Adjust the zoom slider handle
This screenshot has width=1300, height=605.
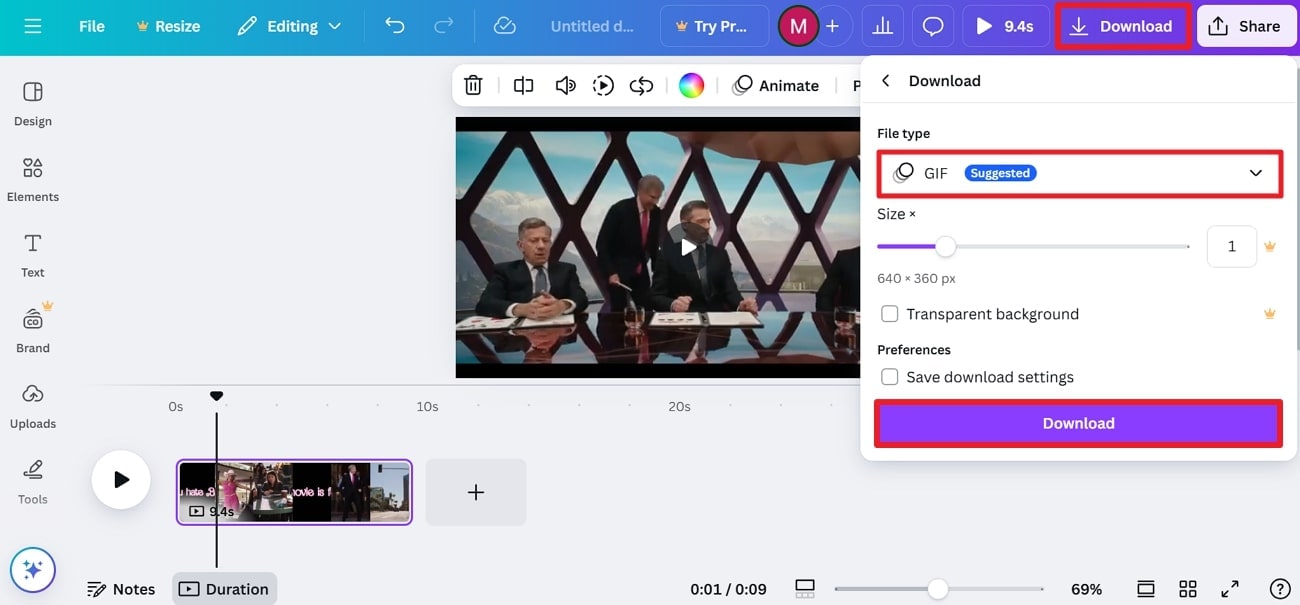tap(937, 589)
